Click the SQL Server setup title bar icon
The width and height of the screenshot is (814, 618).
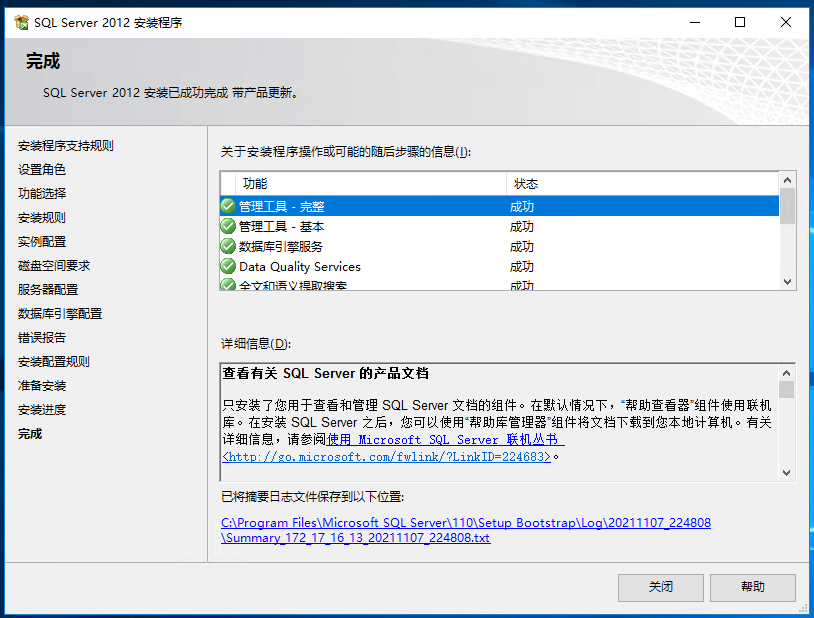21,22
